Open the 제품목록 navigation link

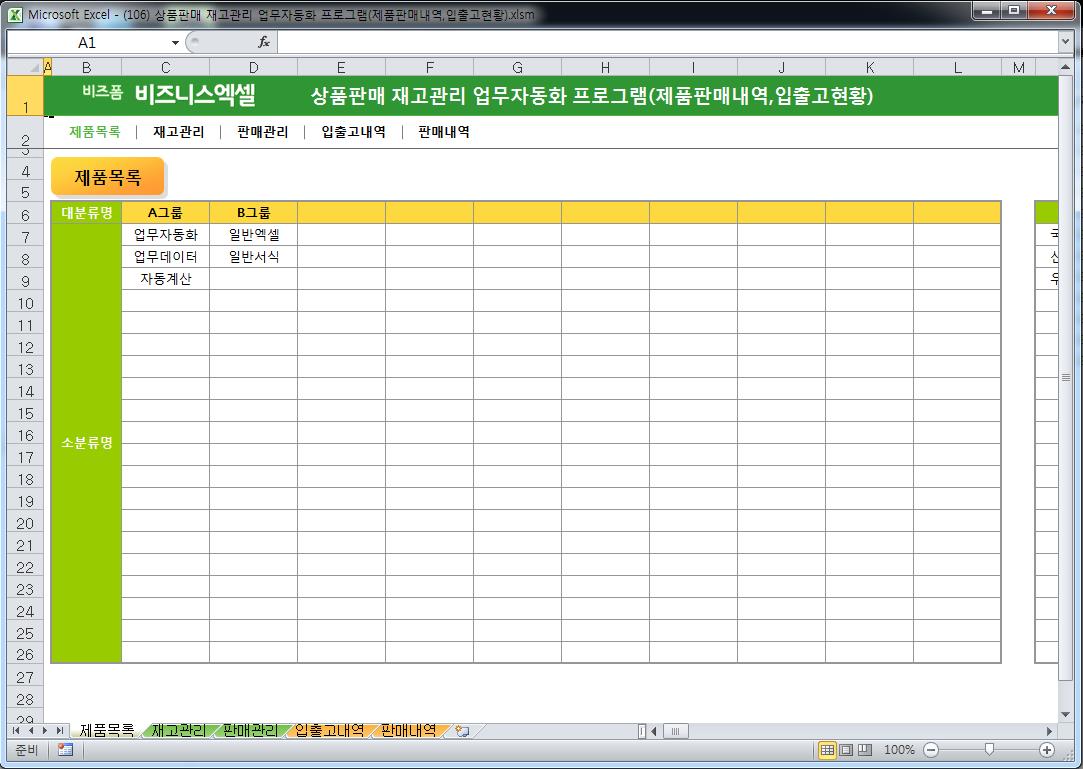point(95,132)
